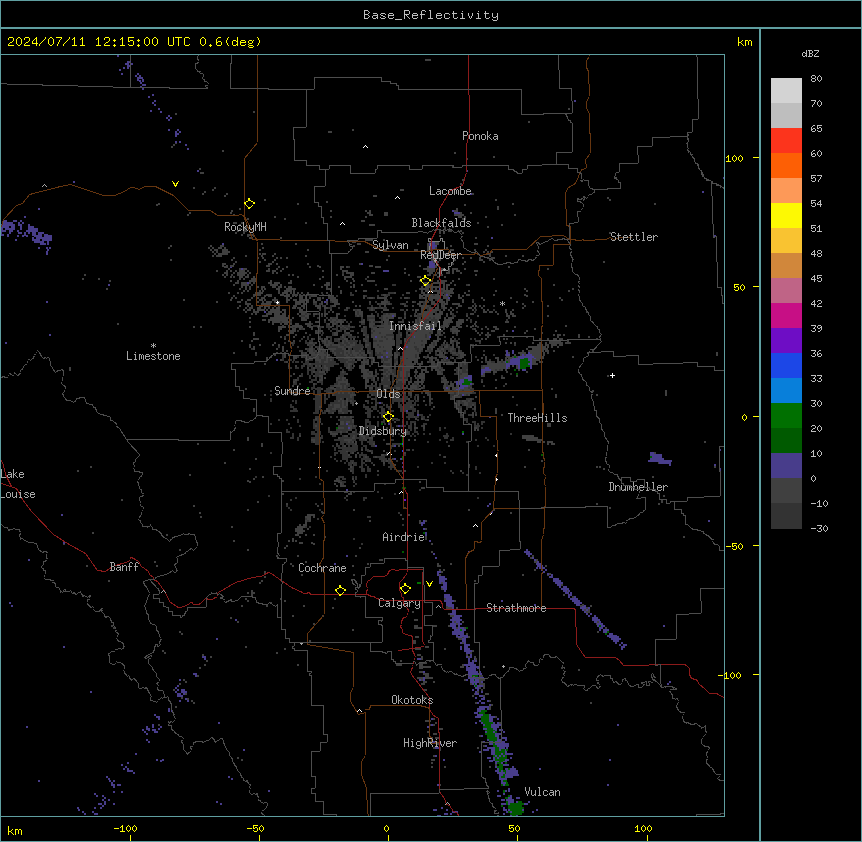Select the bright yellow 54–51 dBZ swatch

[786, 215]
